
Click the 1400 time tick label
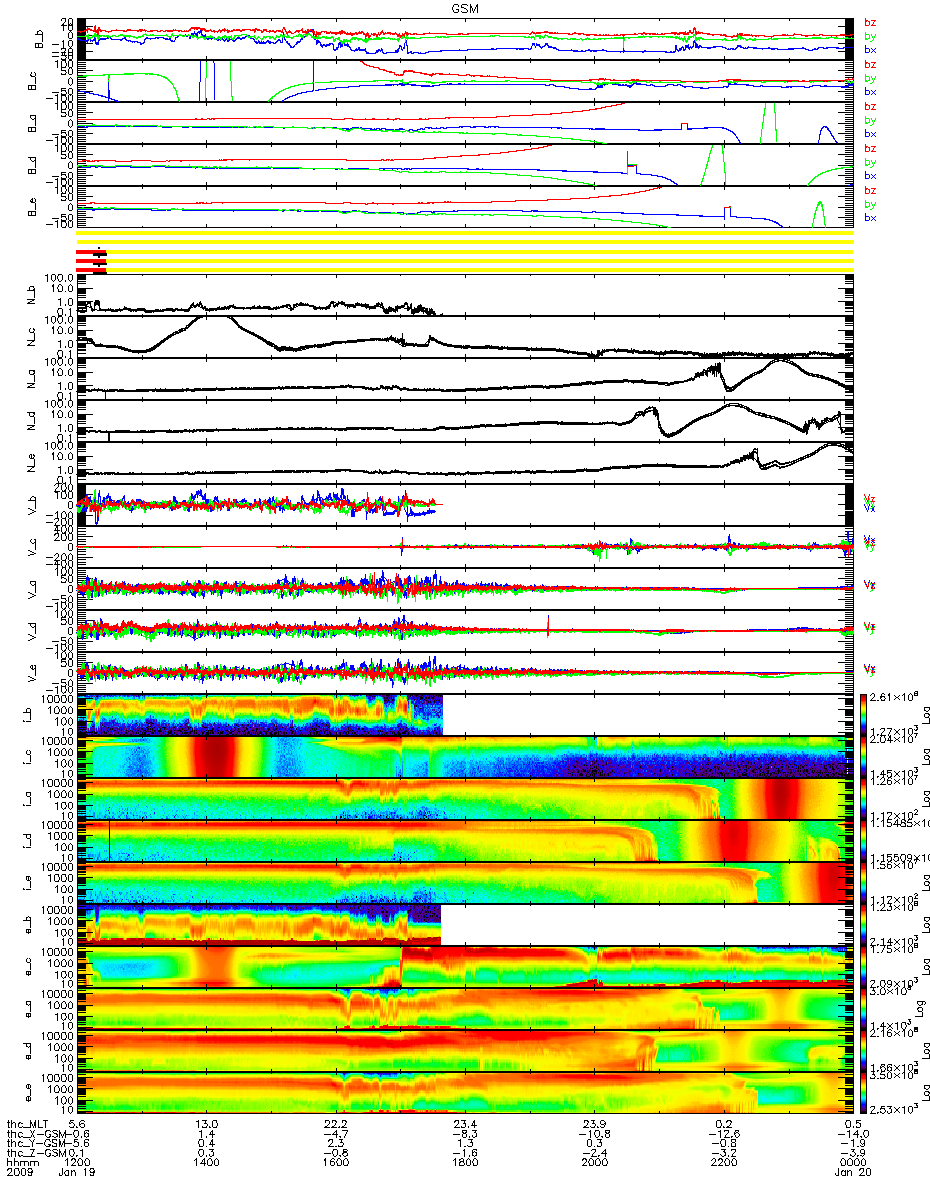pyautogui.click(x=207, y=1162)
